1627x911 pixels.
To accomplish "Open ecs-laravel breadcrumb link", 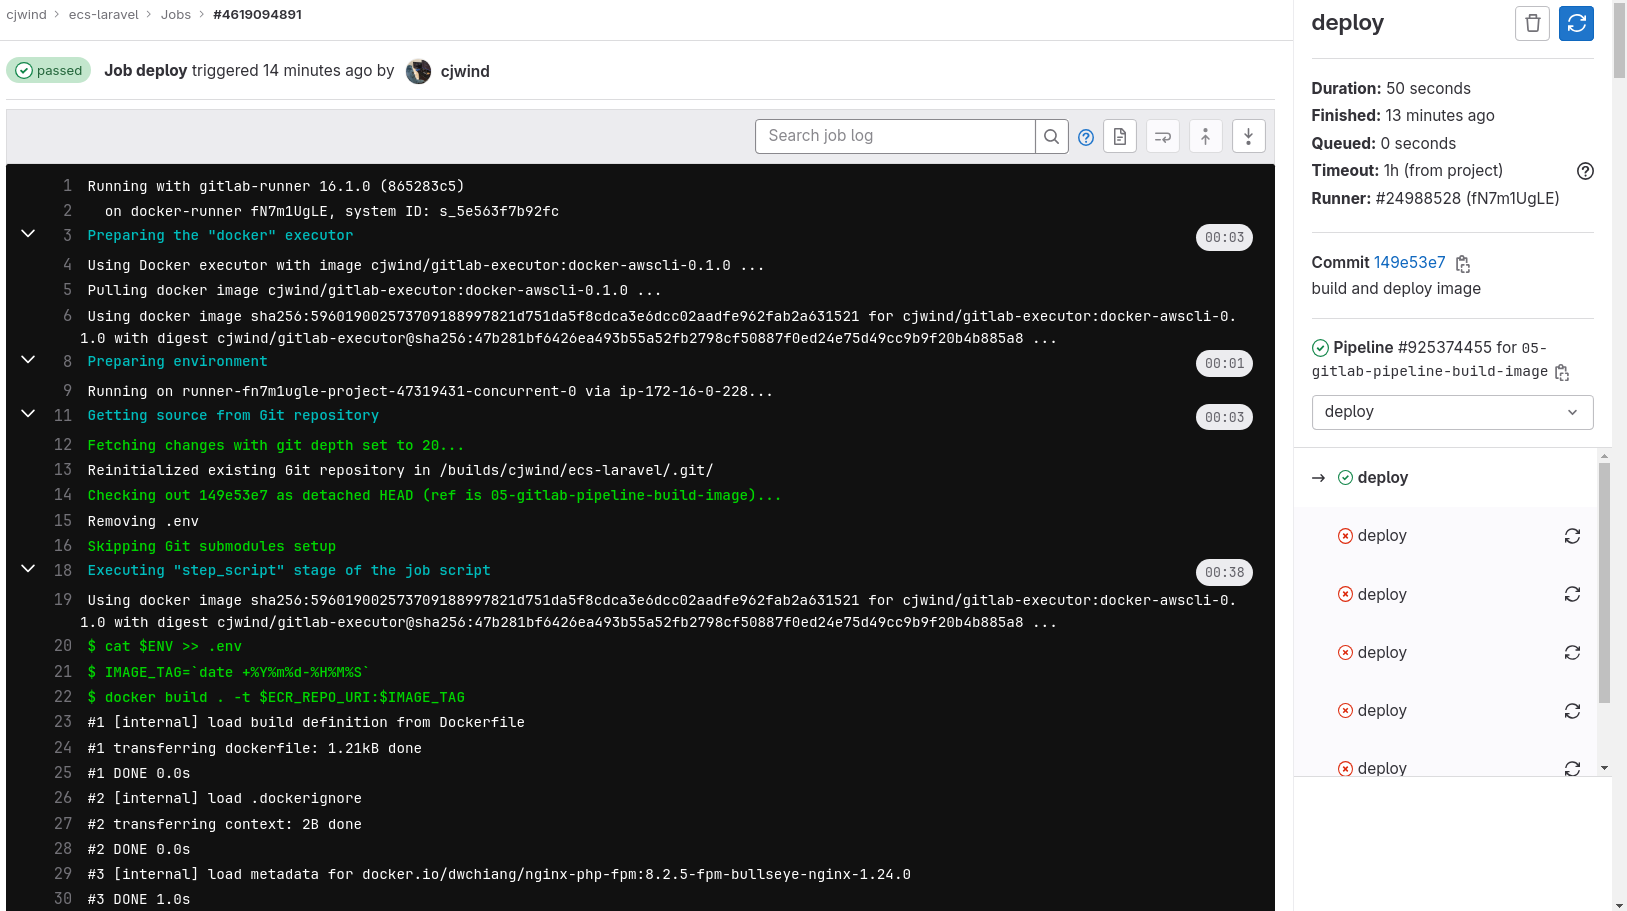I will 104,15.
